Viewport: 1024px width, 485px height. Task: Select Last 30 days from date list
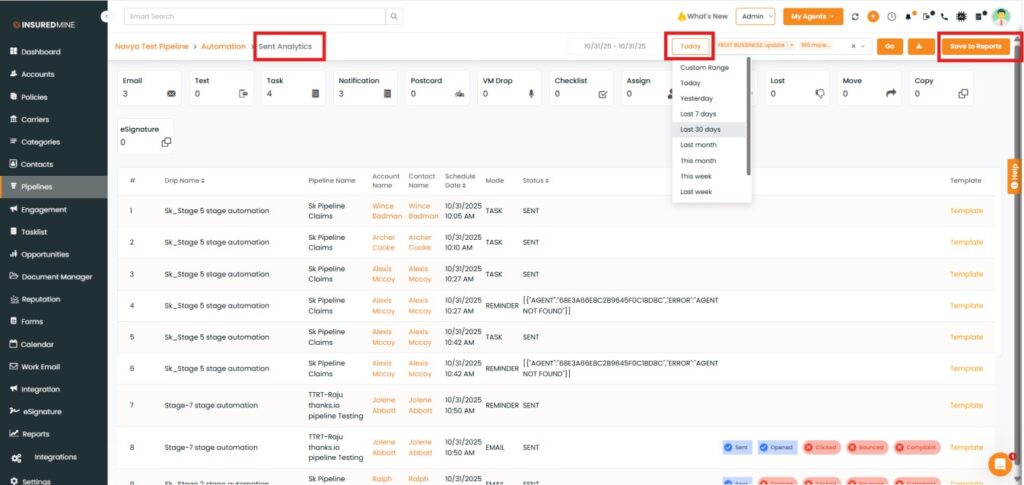coord(700,130)
